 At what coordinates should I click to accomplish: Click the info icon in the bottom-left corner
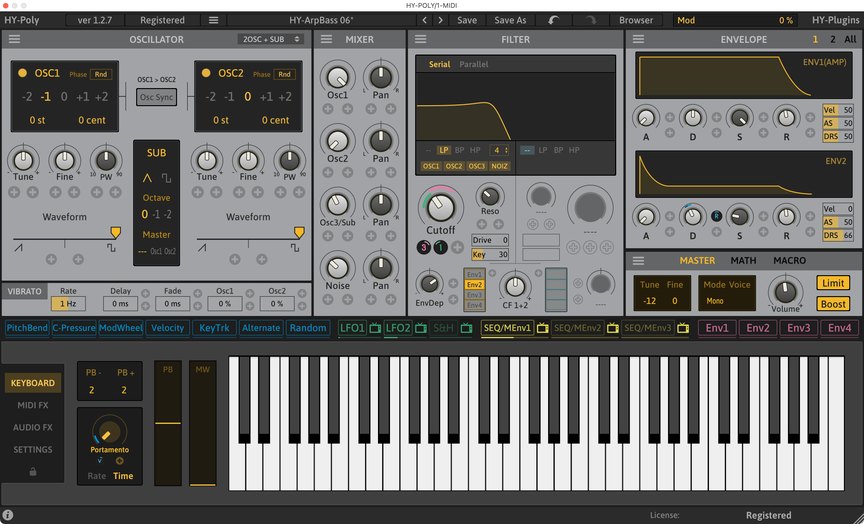click(x=8, y=515)
